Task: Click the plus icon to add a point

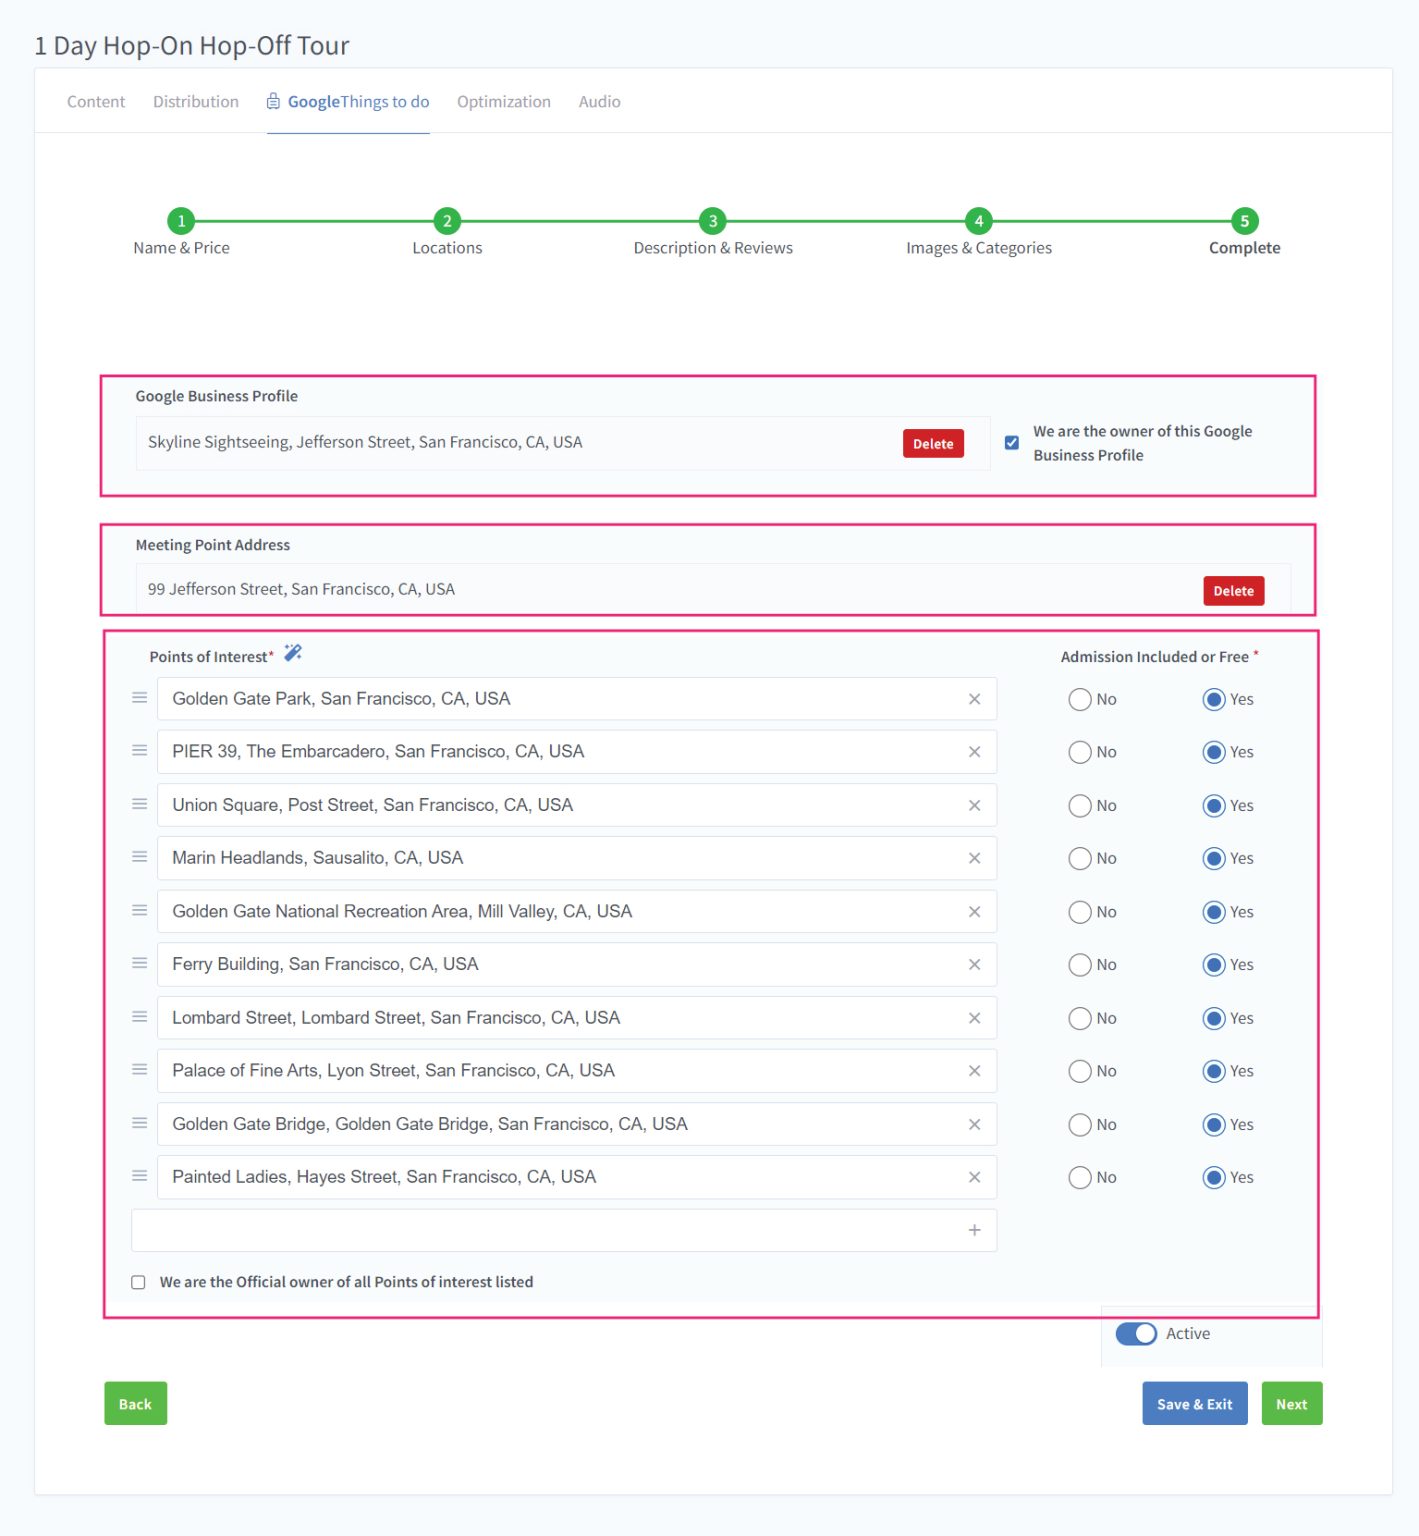Action: [x=974, y=1230]
